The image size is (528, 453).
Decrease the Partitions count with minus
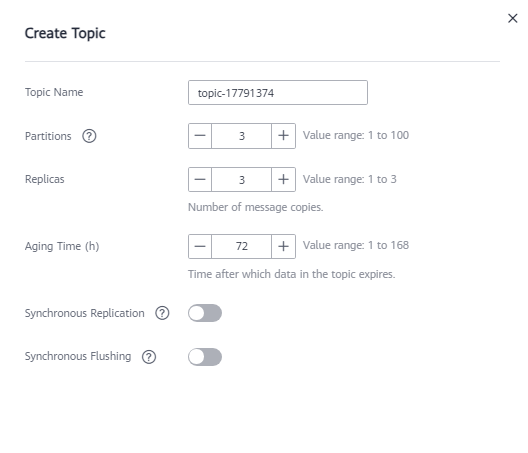coord(200,136)
